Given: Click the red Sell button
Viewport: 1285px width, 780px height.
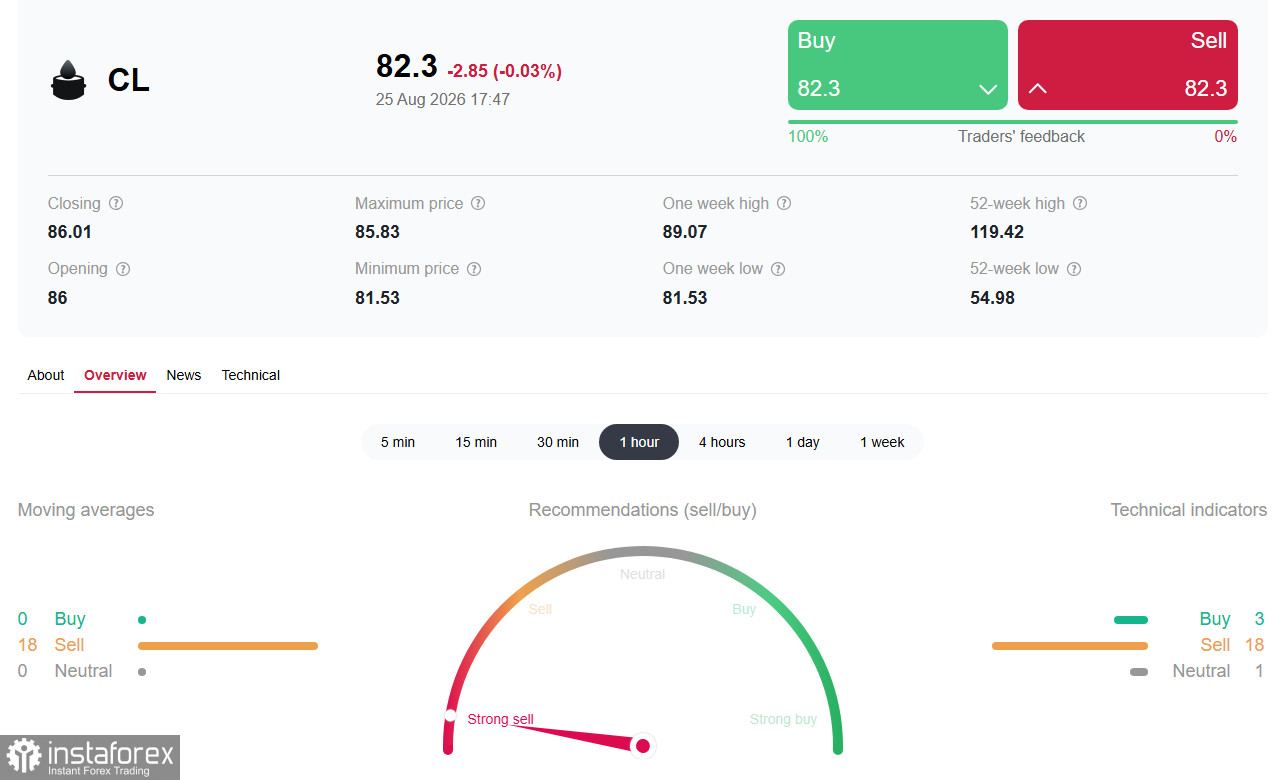Looking at the screenshot, I should pos(1128,65).
